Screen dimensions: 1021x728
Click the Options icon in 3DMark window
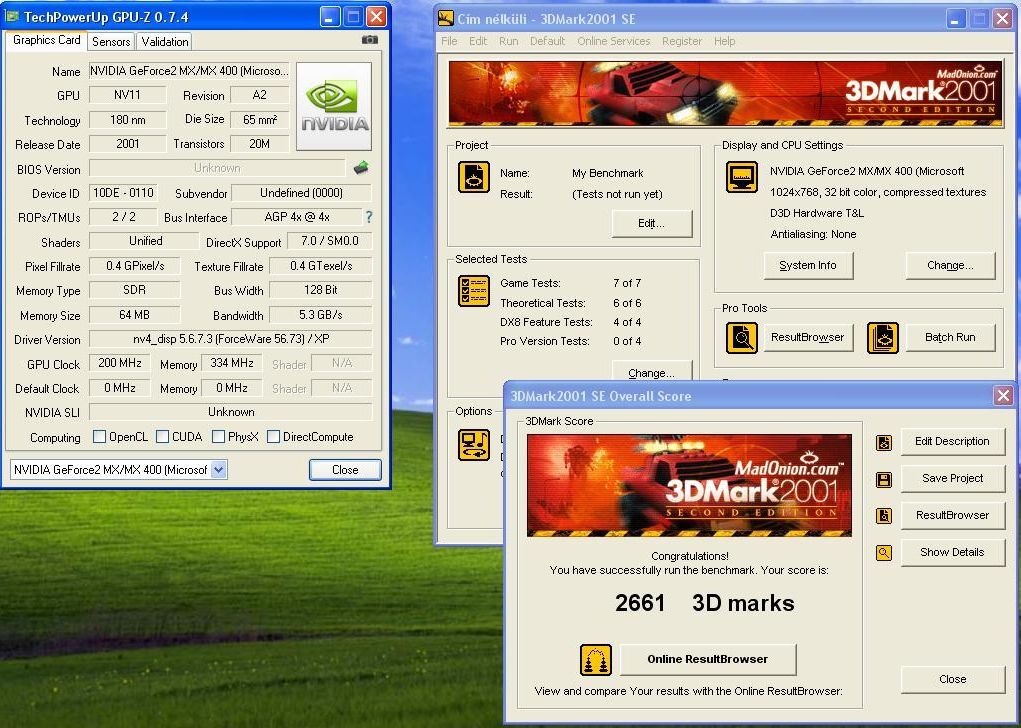point(474,445)
